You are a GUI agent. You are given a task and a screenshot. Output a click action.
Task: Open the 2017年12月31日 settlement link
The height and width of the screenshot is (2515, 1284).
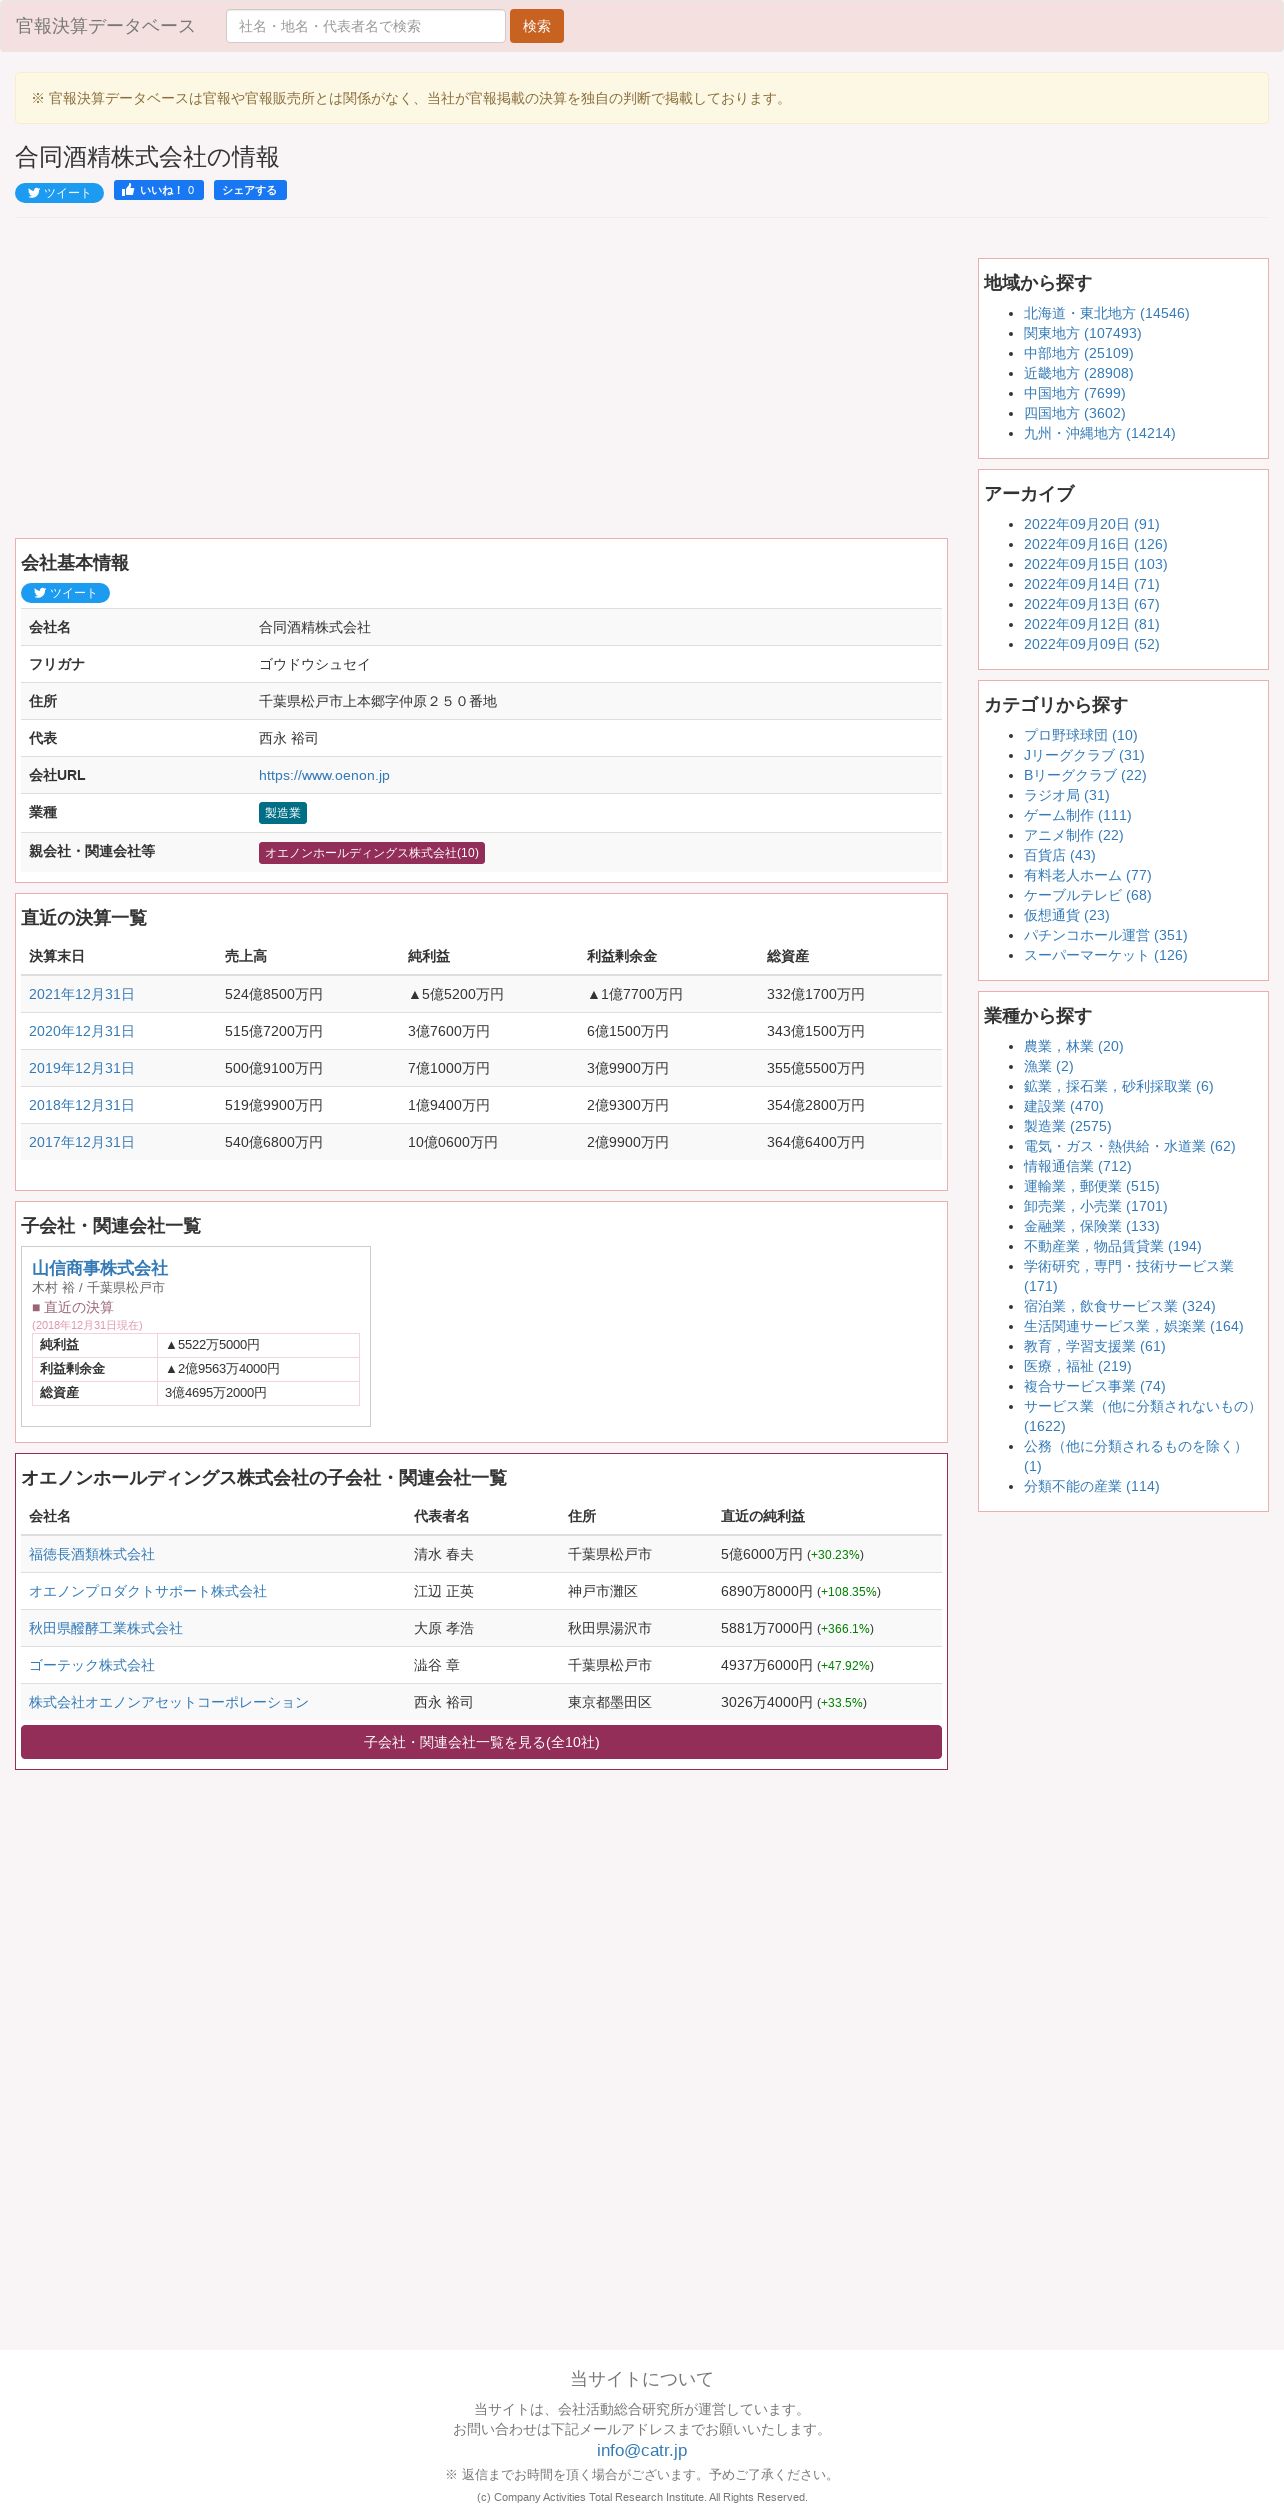tap(81, 1142)
